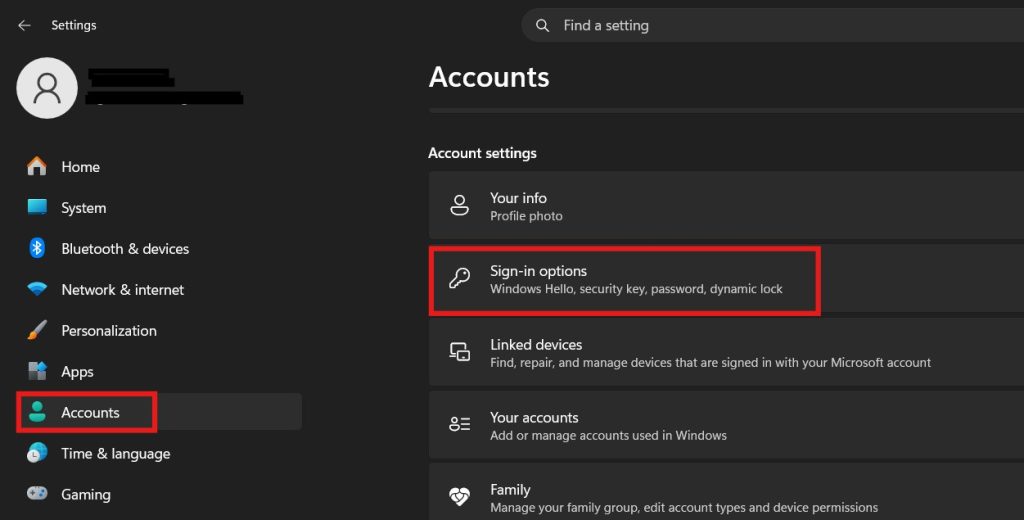
Task: Click the Sign-in options key icon
Action: (x=460, y=278)
